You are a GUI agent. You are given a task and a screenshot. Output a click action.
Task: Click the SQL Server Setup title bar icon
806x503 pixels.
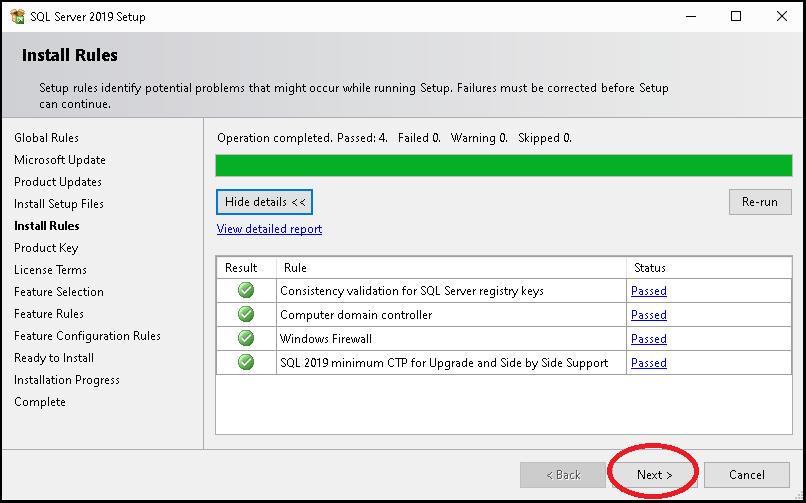tap(17, 16)
